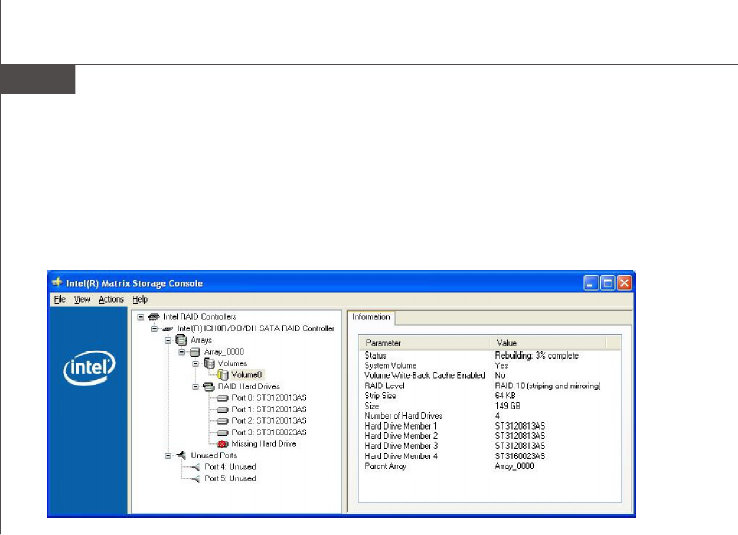738x535 pixels.
Task: Select RAID Hard Drives tree label
Action: 249,387
